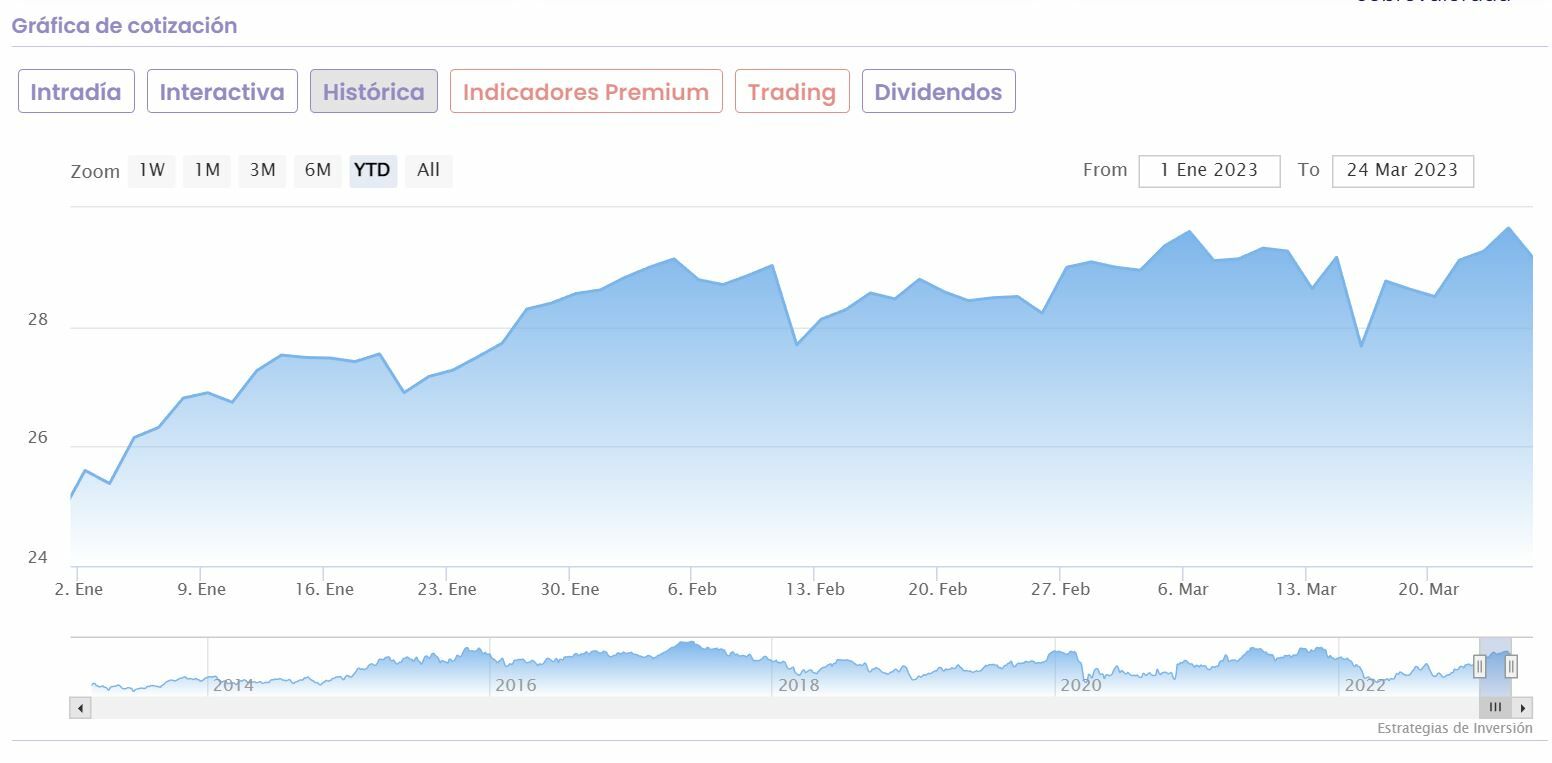
Task: Set chart zoom to 1W
Action: click(152, 171)
